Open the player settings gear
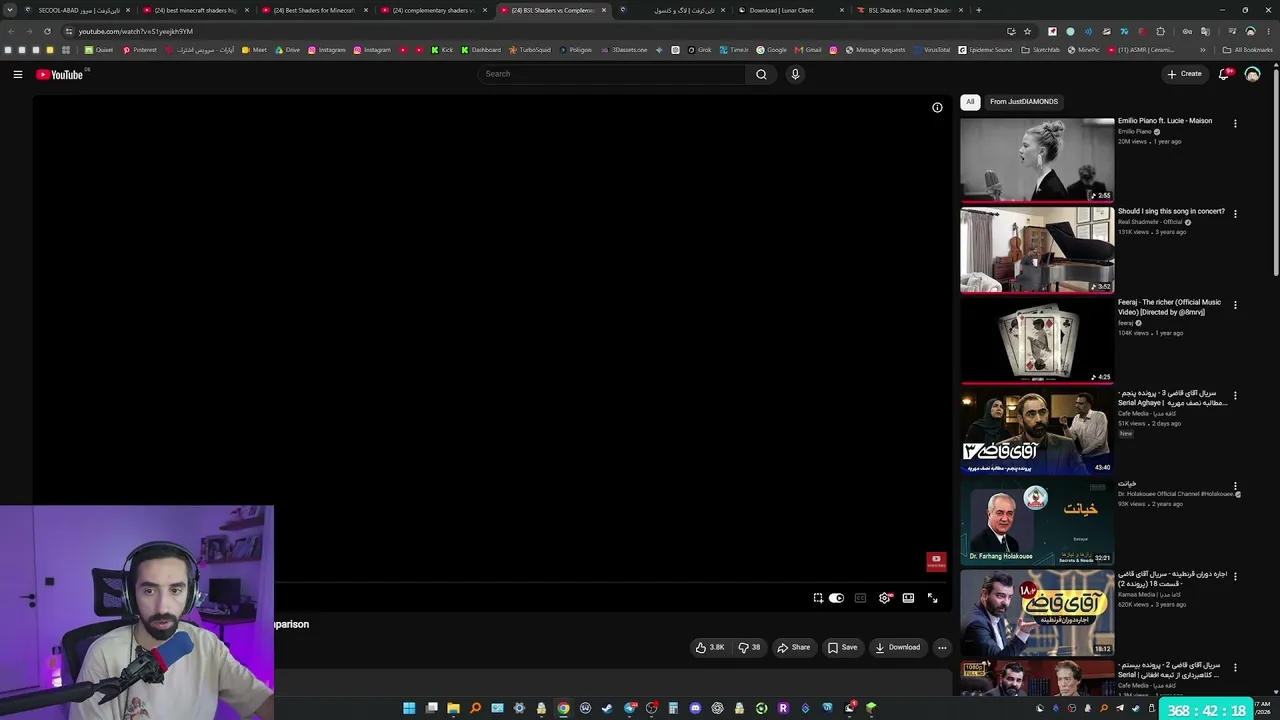Viewport: 1280px width, 720px height. point(885,598)
